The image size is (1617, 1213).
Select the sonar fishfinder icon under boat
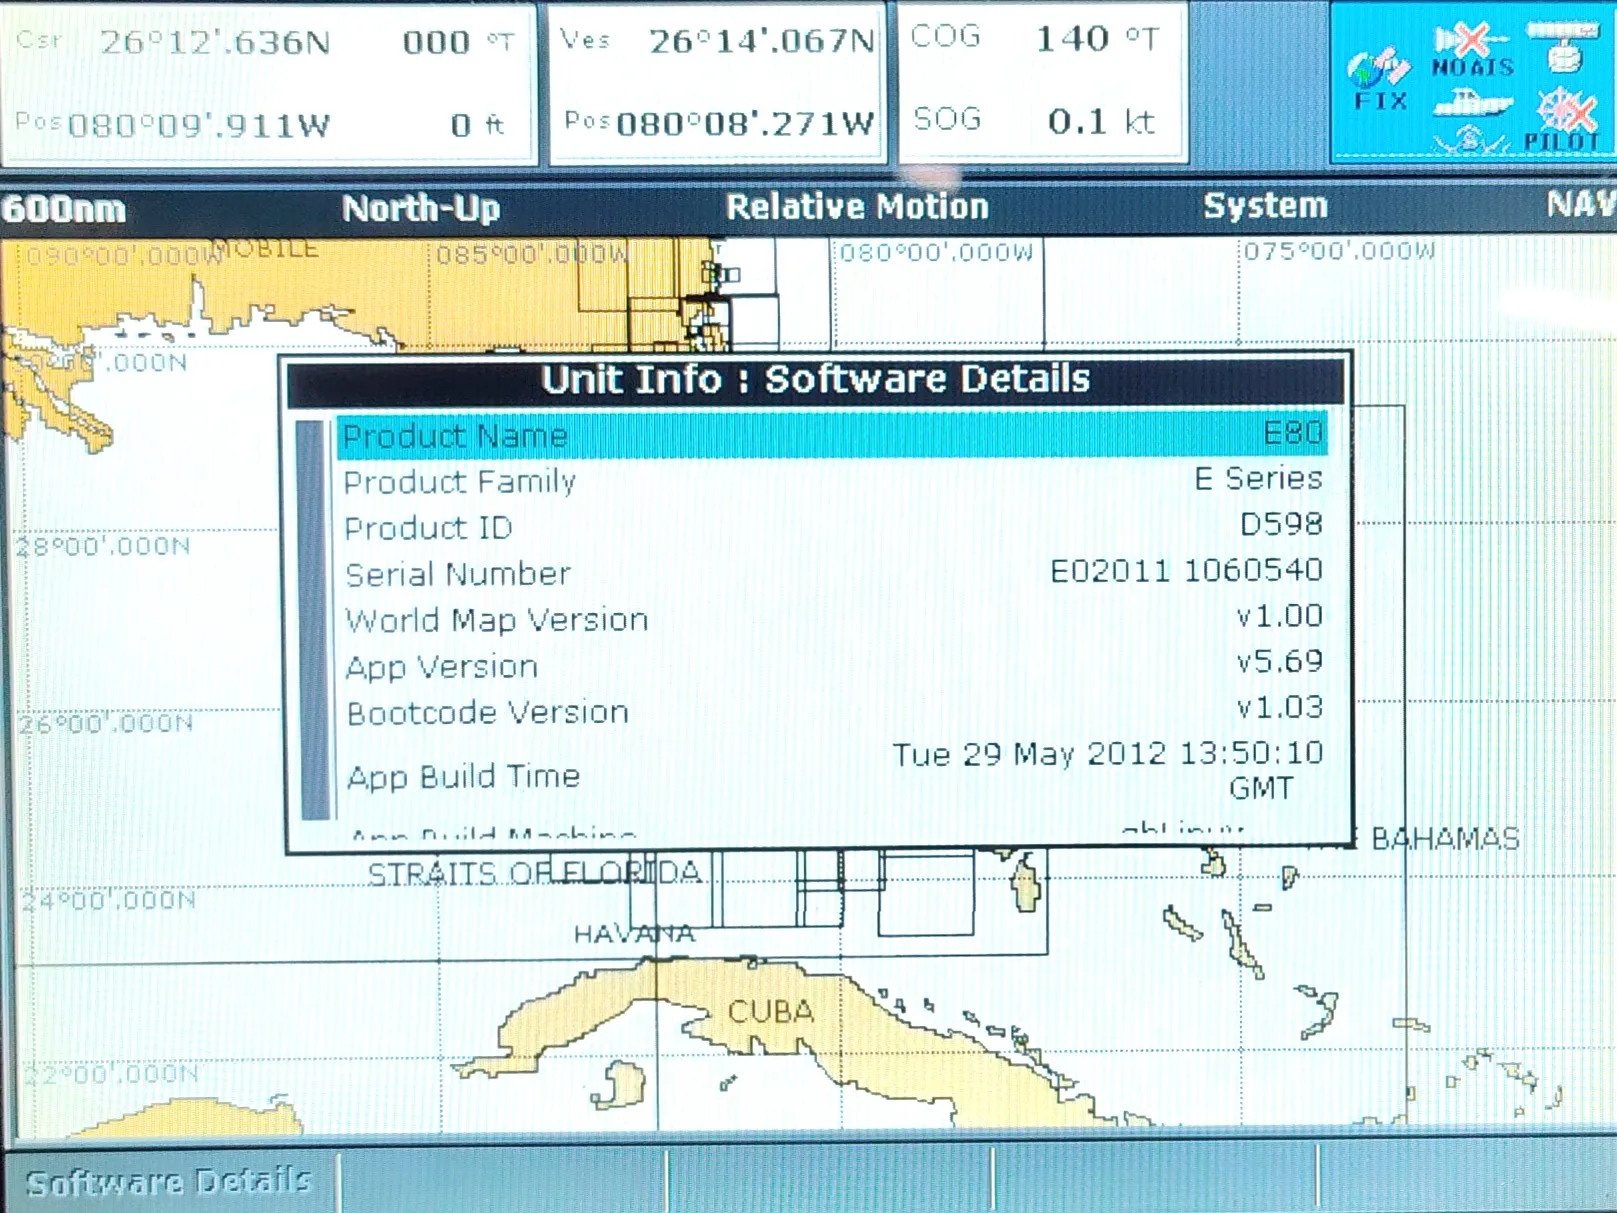pos(1470,140)
